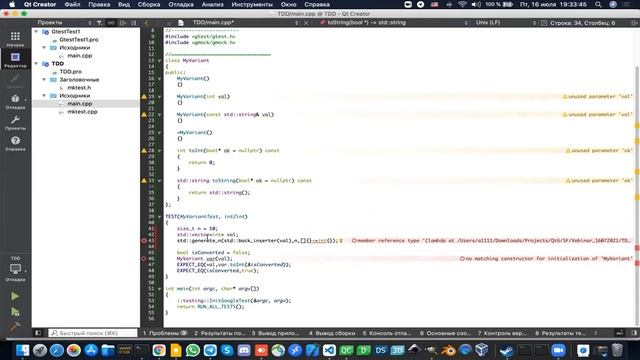Fold TEST block at line 39
640x360 pixels.
(160, 217)
